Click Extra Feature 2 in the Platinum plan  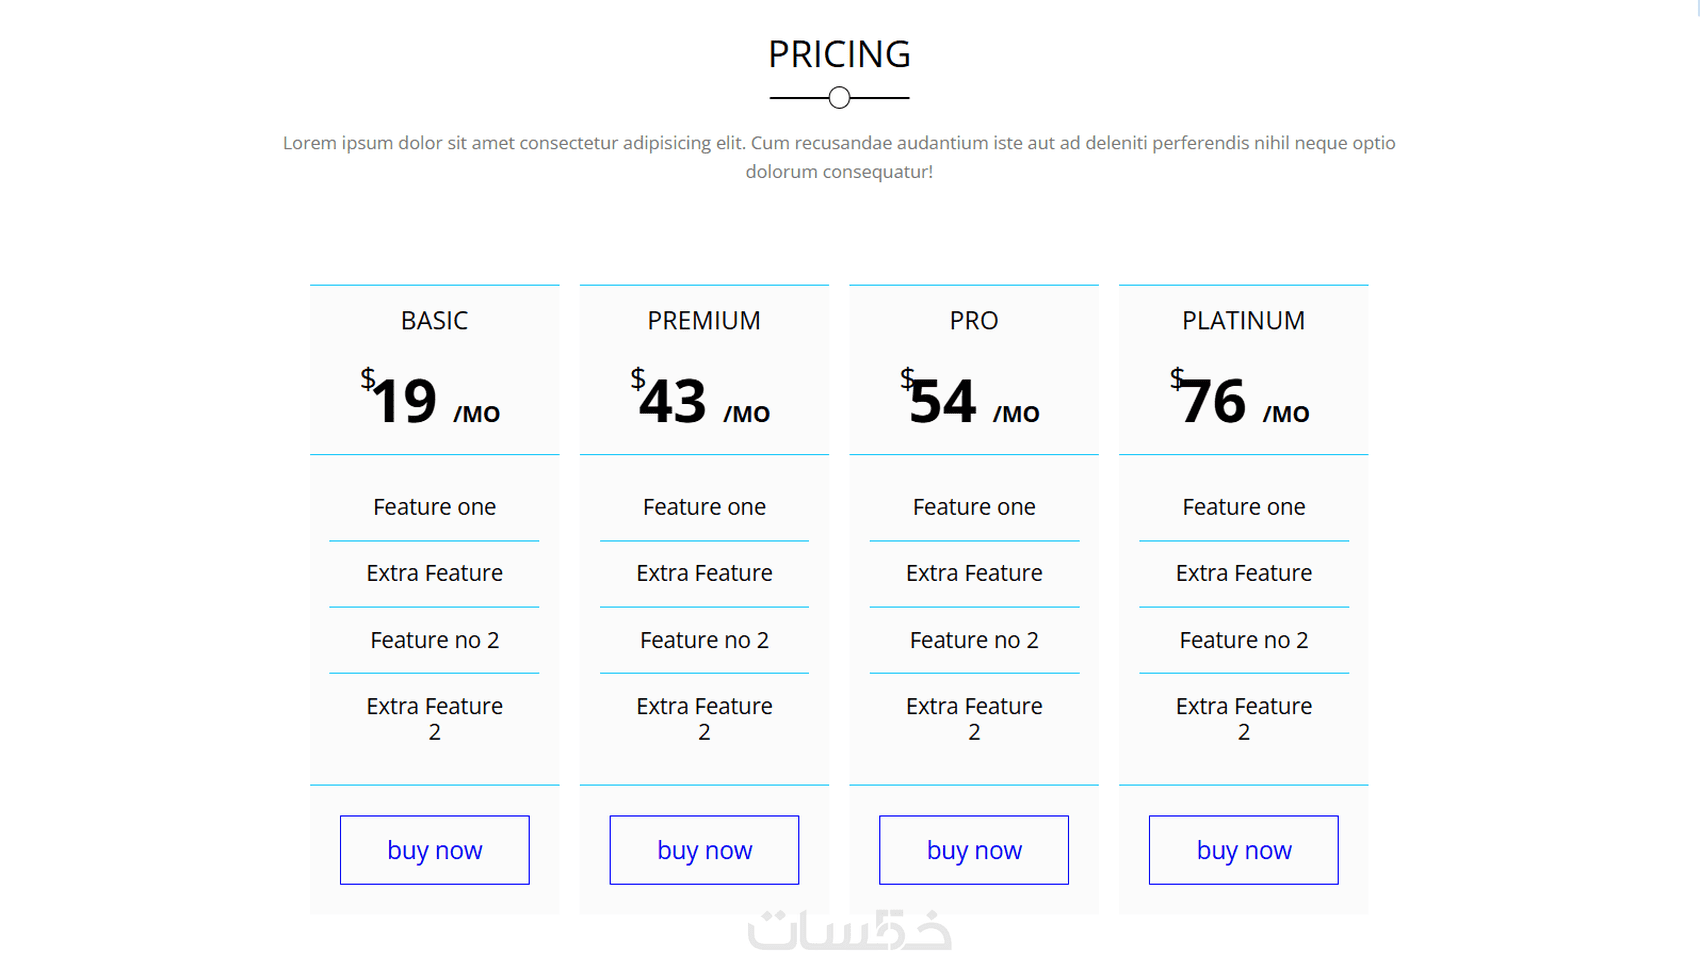point(1243,718)
